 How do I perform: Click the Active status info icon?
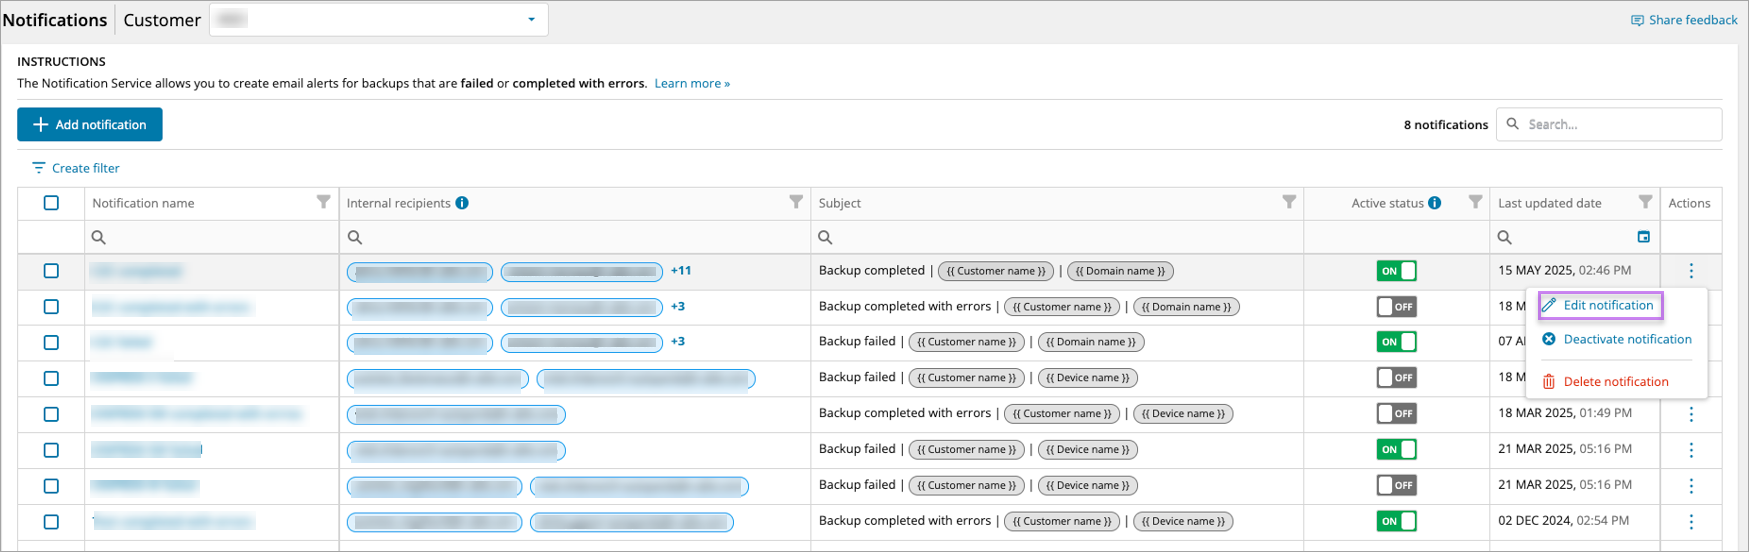(x=1435, y=203)
